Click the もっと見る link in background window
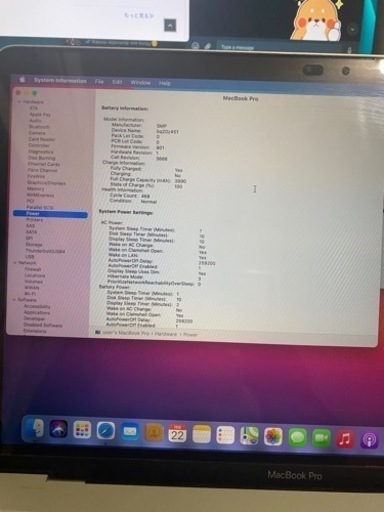 pos(139,15)
